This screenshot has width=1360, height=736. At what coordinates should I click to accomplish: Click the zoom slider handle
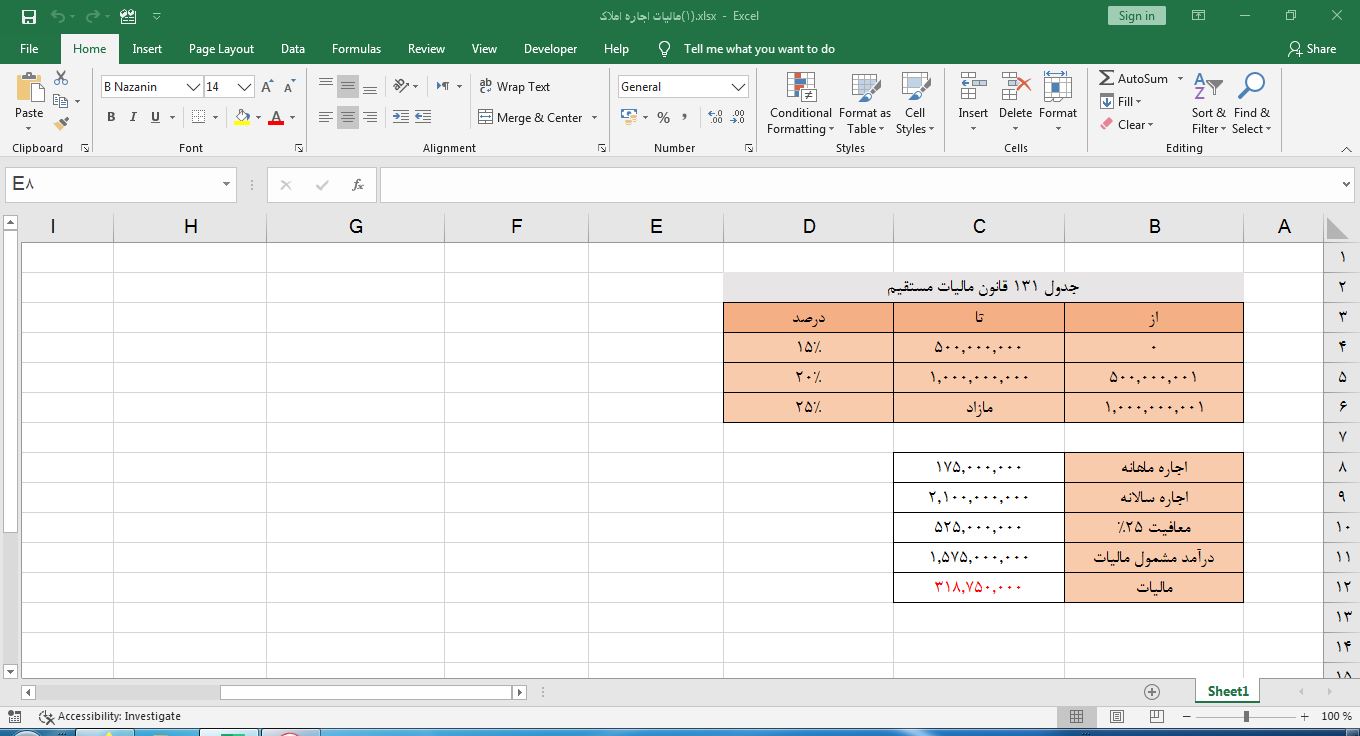tap(1246, 716)
